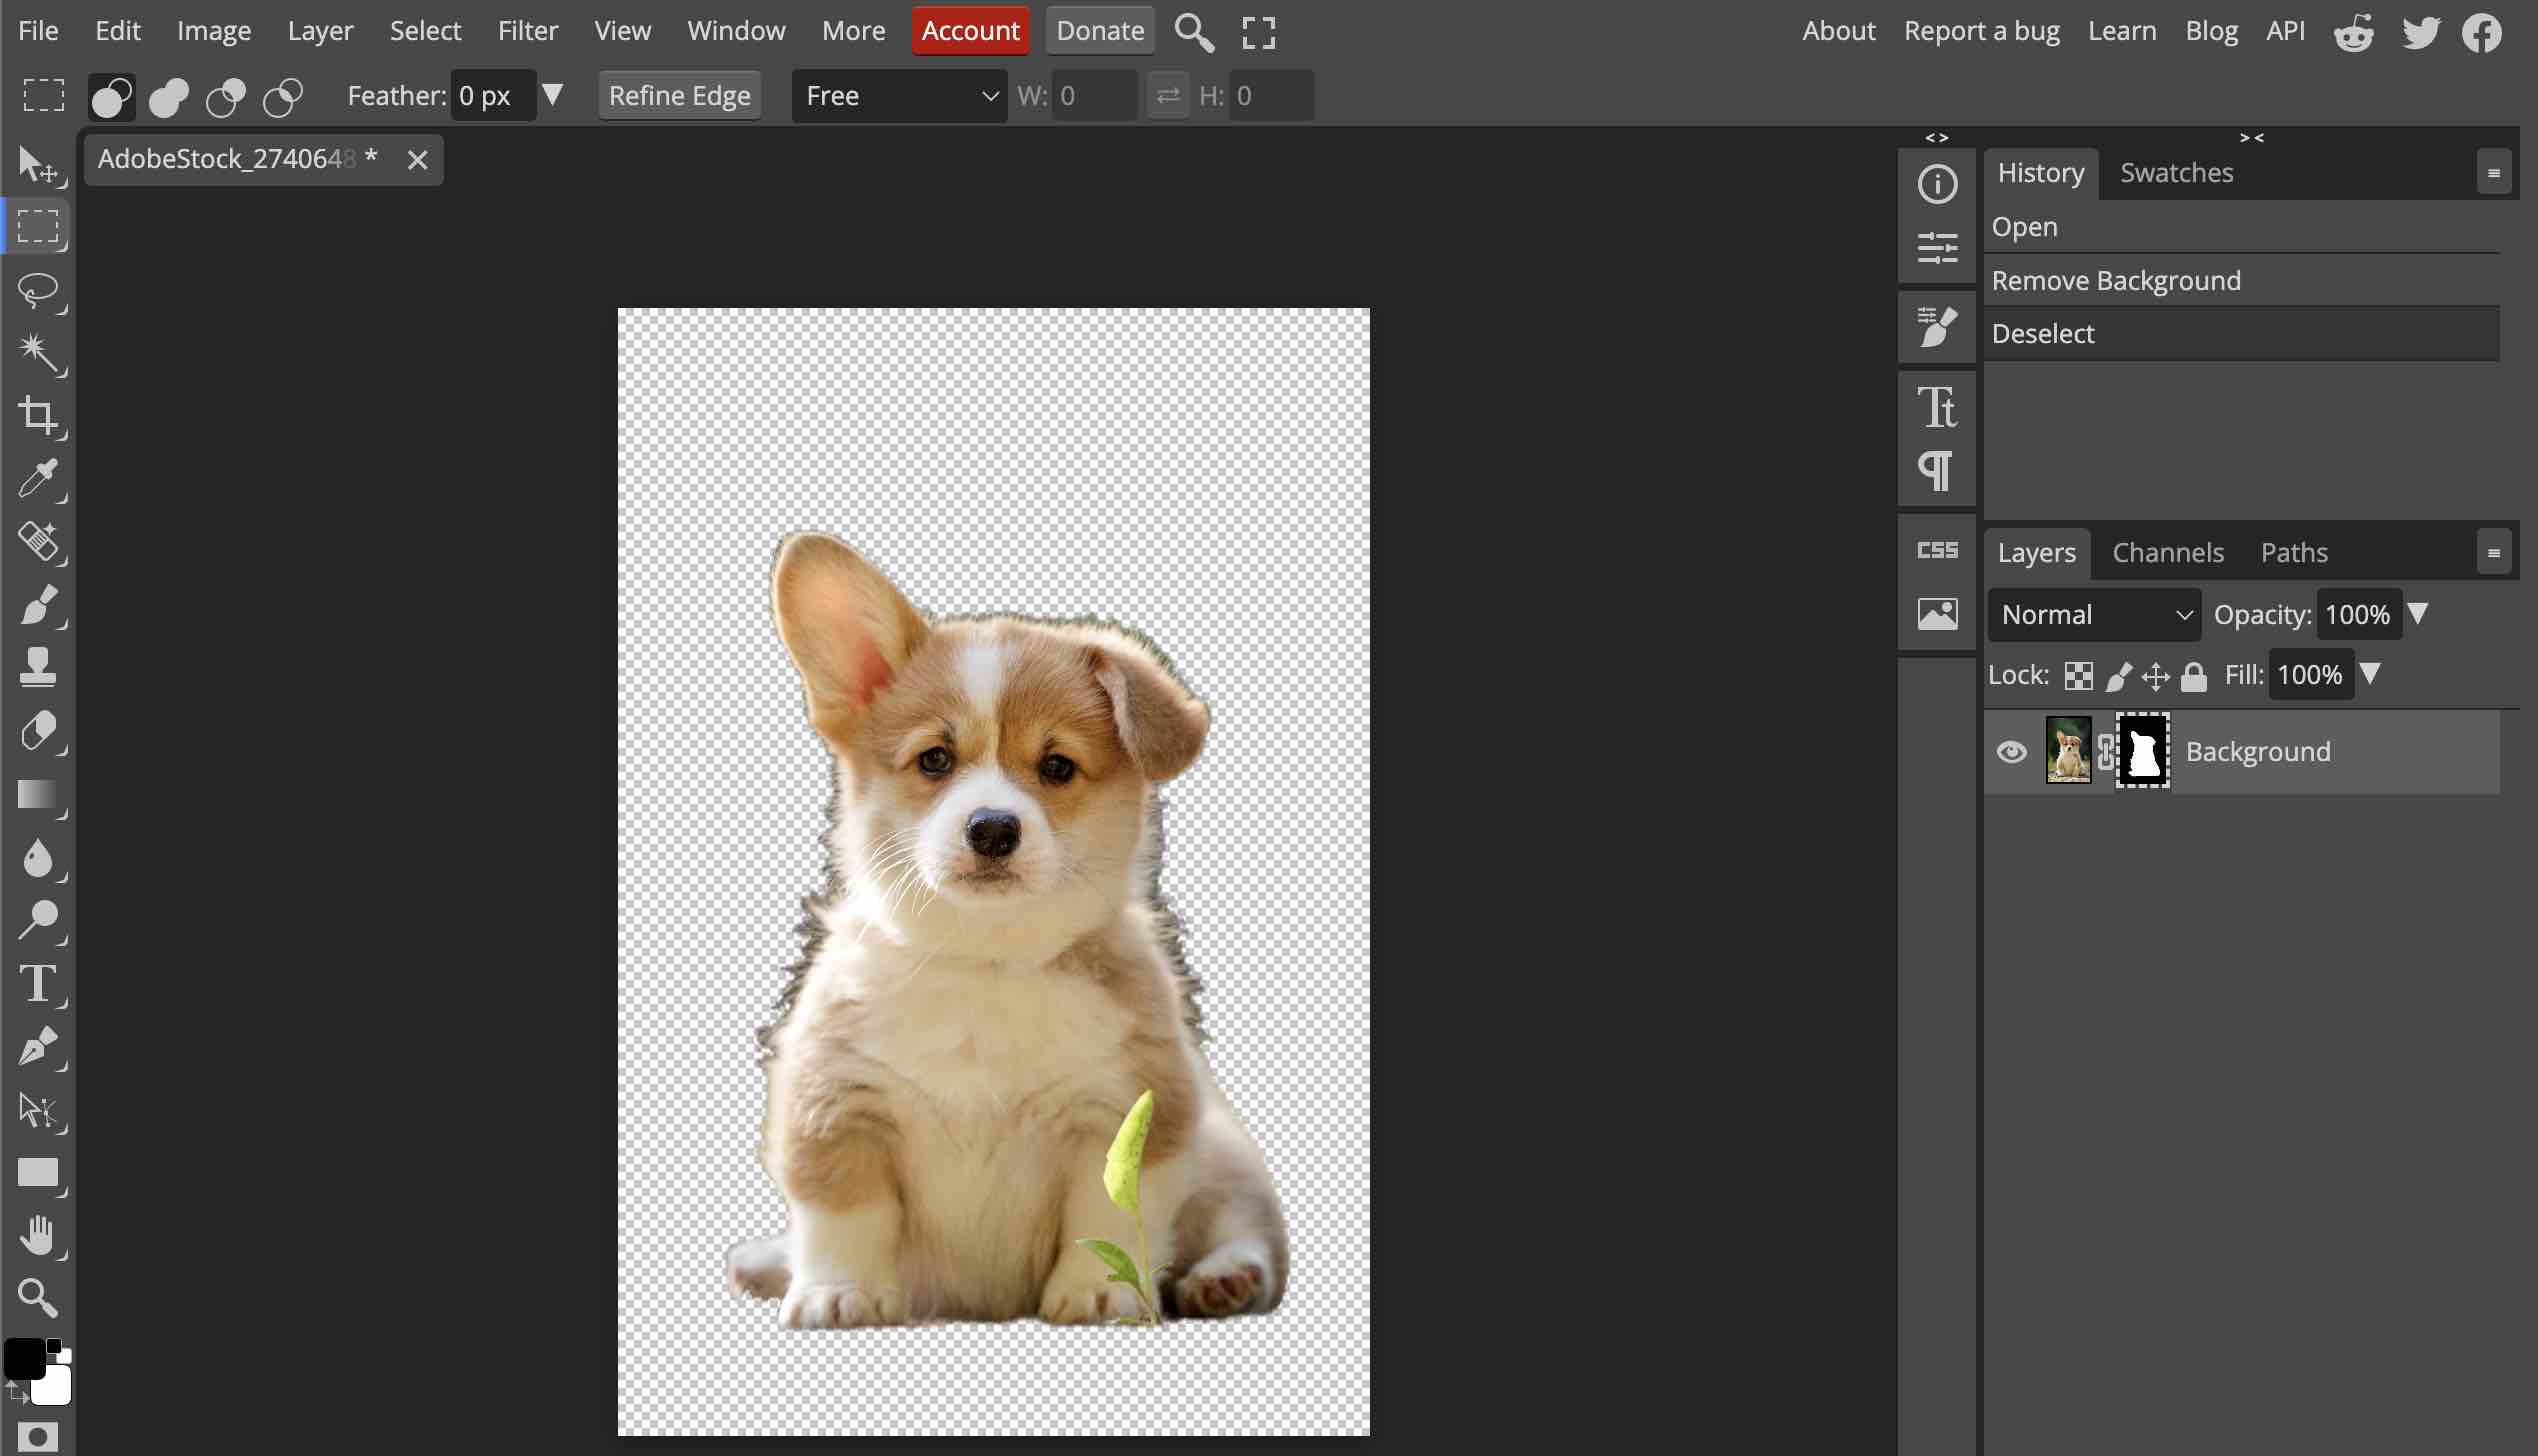The width and height of the screenshot is (2538, 1456).
Task: Select the Type tool in toolbar
Action: [38, 984]
